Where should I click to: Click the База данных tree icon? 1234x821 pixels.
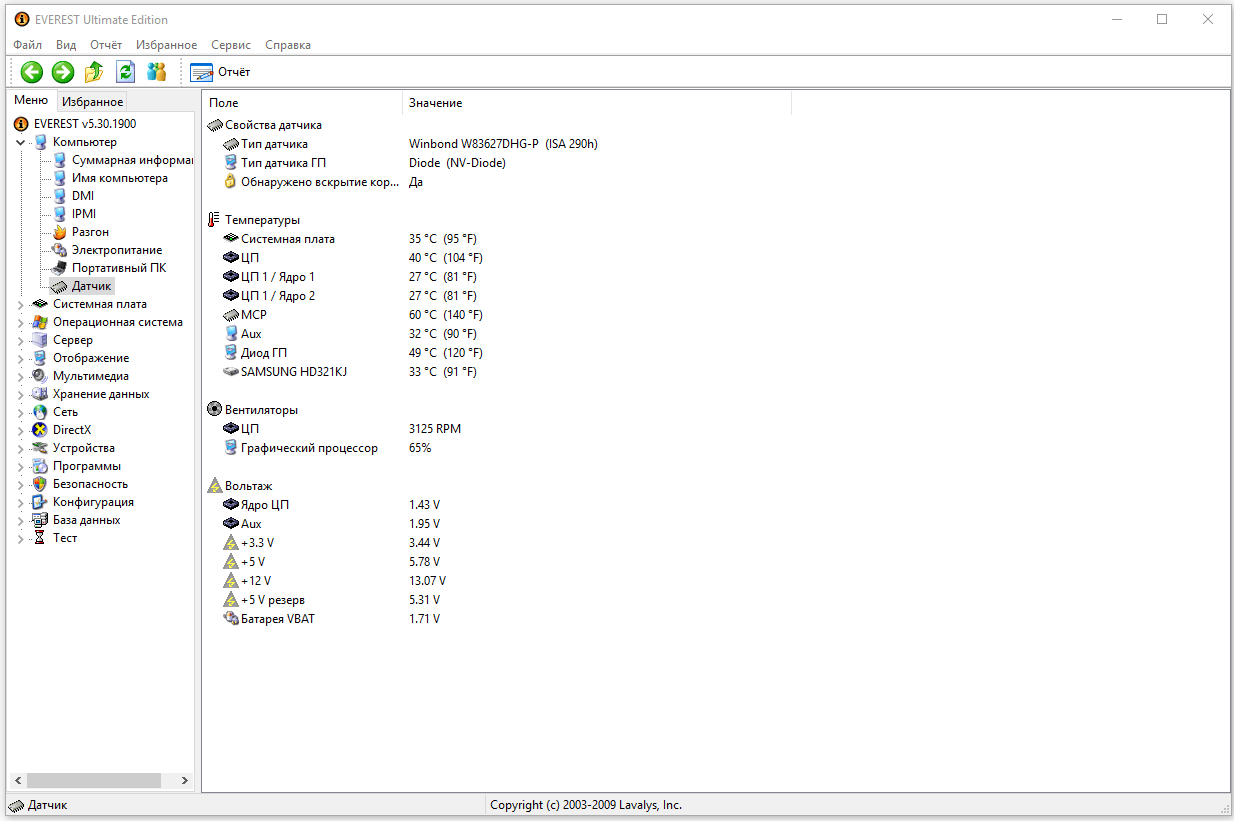pyautogui.click(x=40, y=520)
